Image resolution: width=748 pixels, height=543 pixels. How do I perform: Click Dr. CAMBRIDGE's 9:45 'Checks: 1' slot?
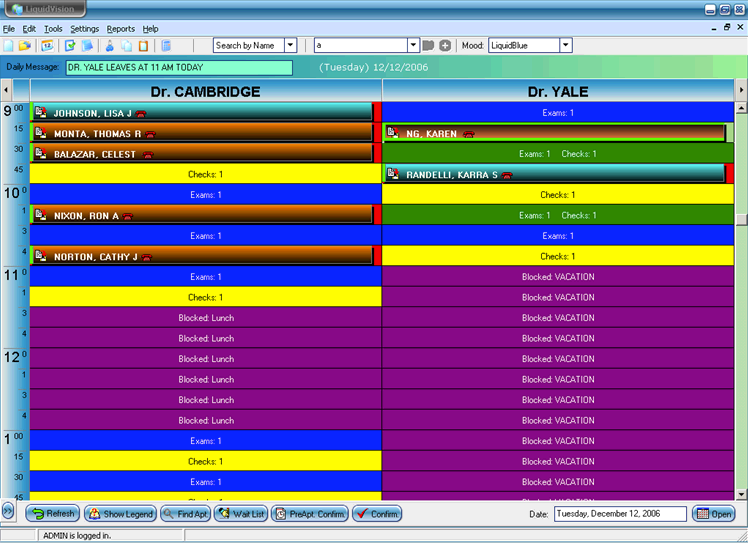click(206, 174)
